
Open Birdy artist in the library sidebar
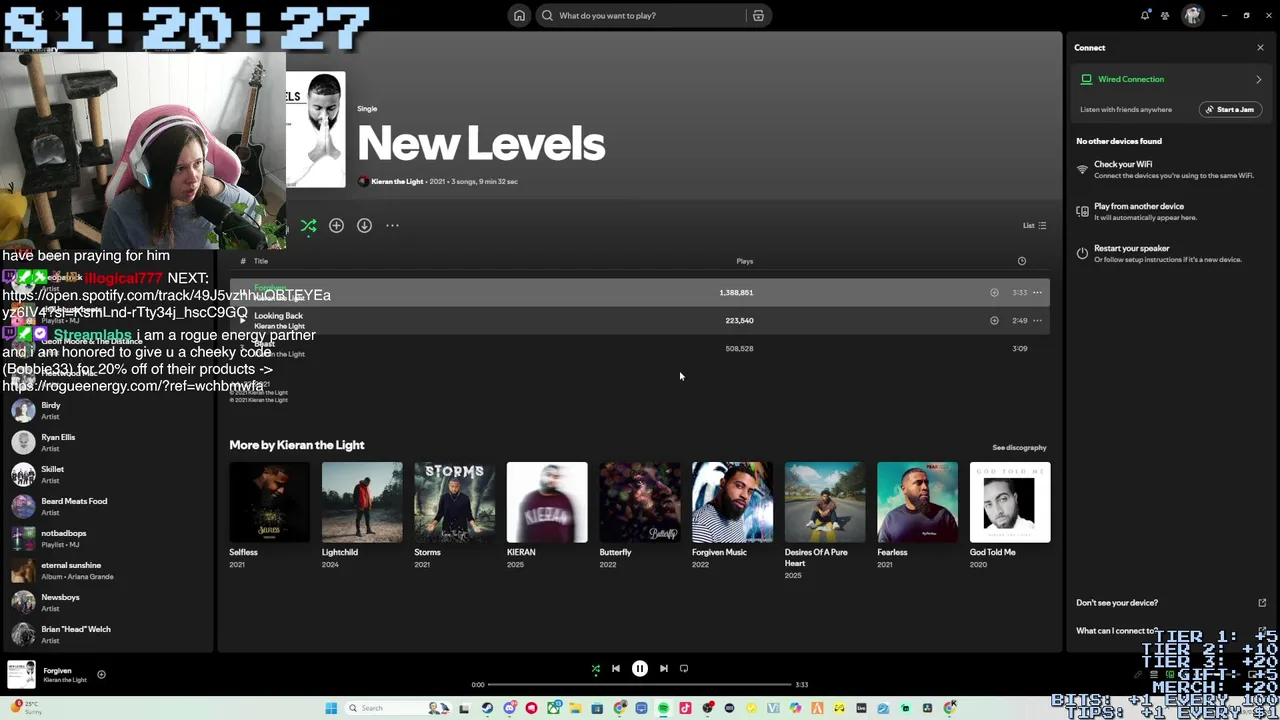tap(106, 410)
